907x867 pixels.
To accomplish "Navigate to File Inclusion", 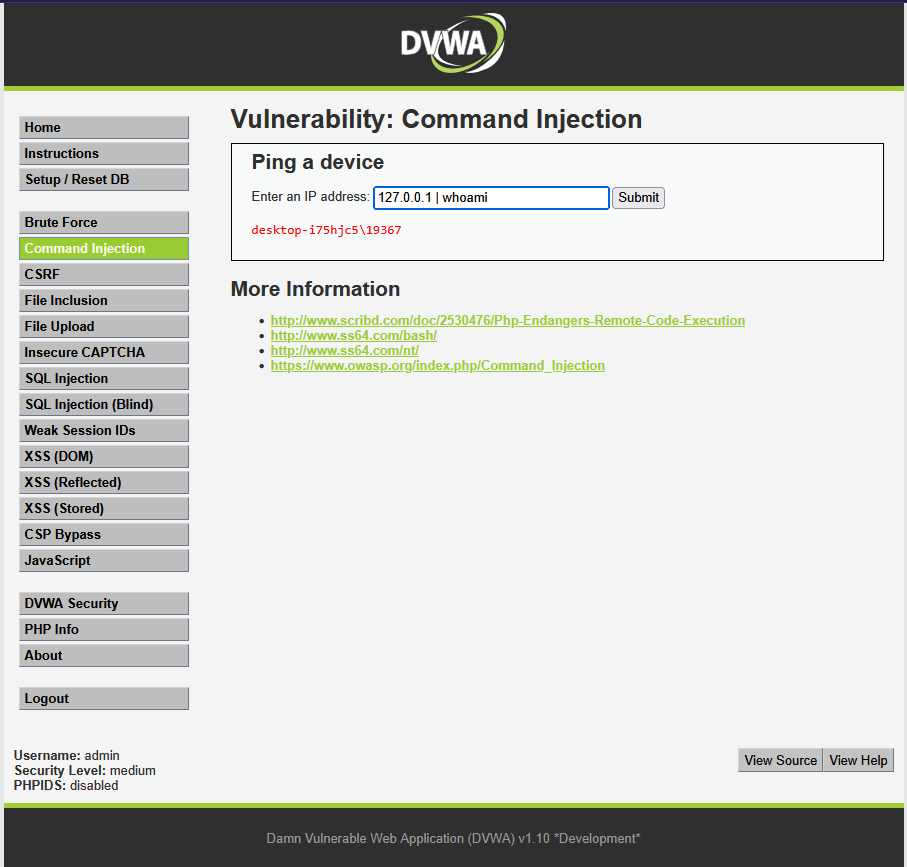I will (104, 300).
